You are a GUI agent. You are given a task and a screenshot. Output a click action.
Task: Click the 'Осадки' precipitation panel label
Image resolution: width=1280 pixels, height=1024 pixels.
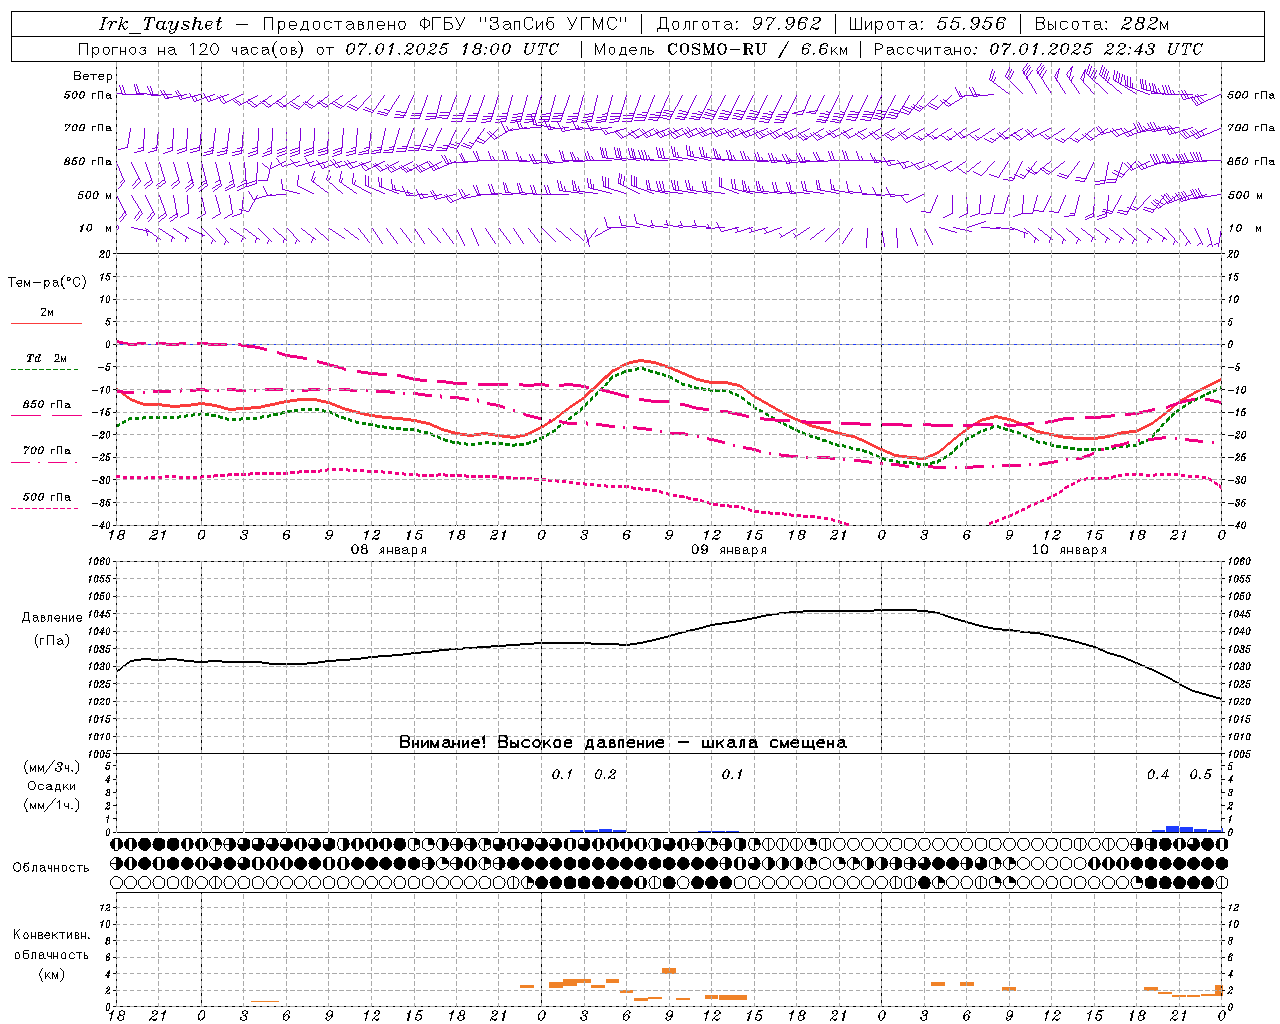pos(51,786)
